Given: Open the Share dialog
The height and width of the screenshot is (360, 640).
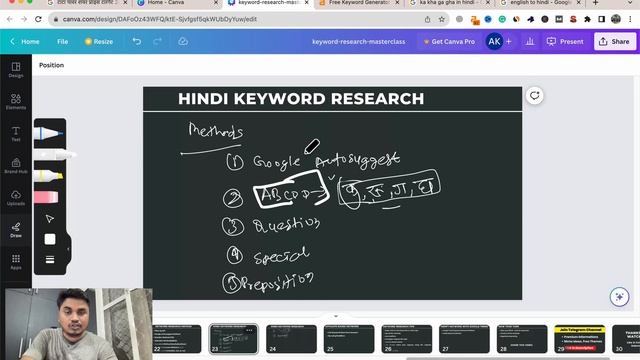Looking at the screenshot, I should click(614, 41).
